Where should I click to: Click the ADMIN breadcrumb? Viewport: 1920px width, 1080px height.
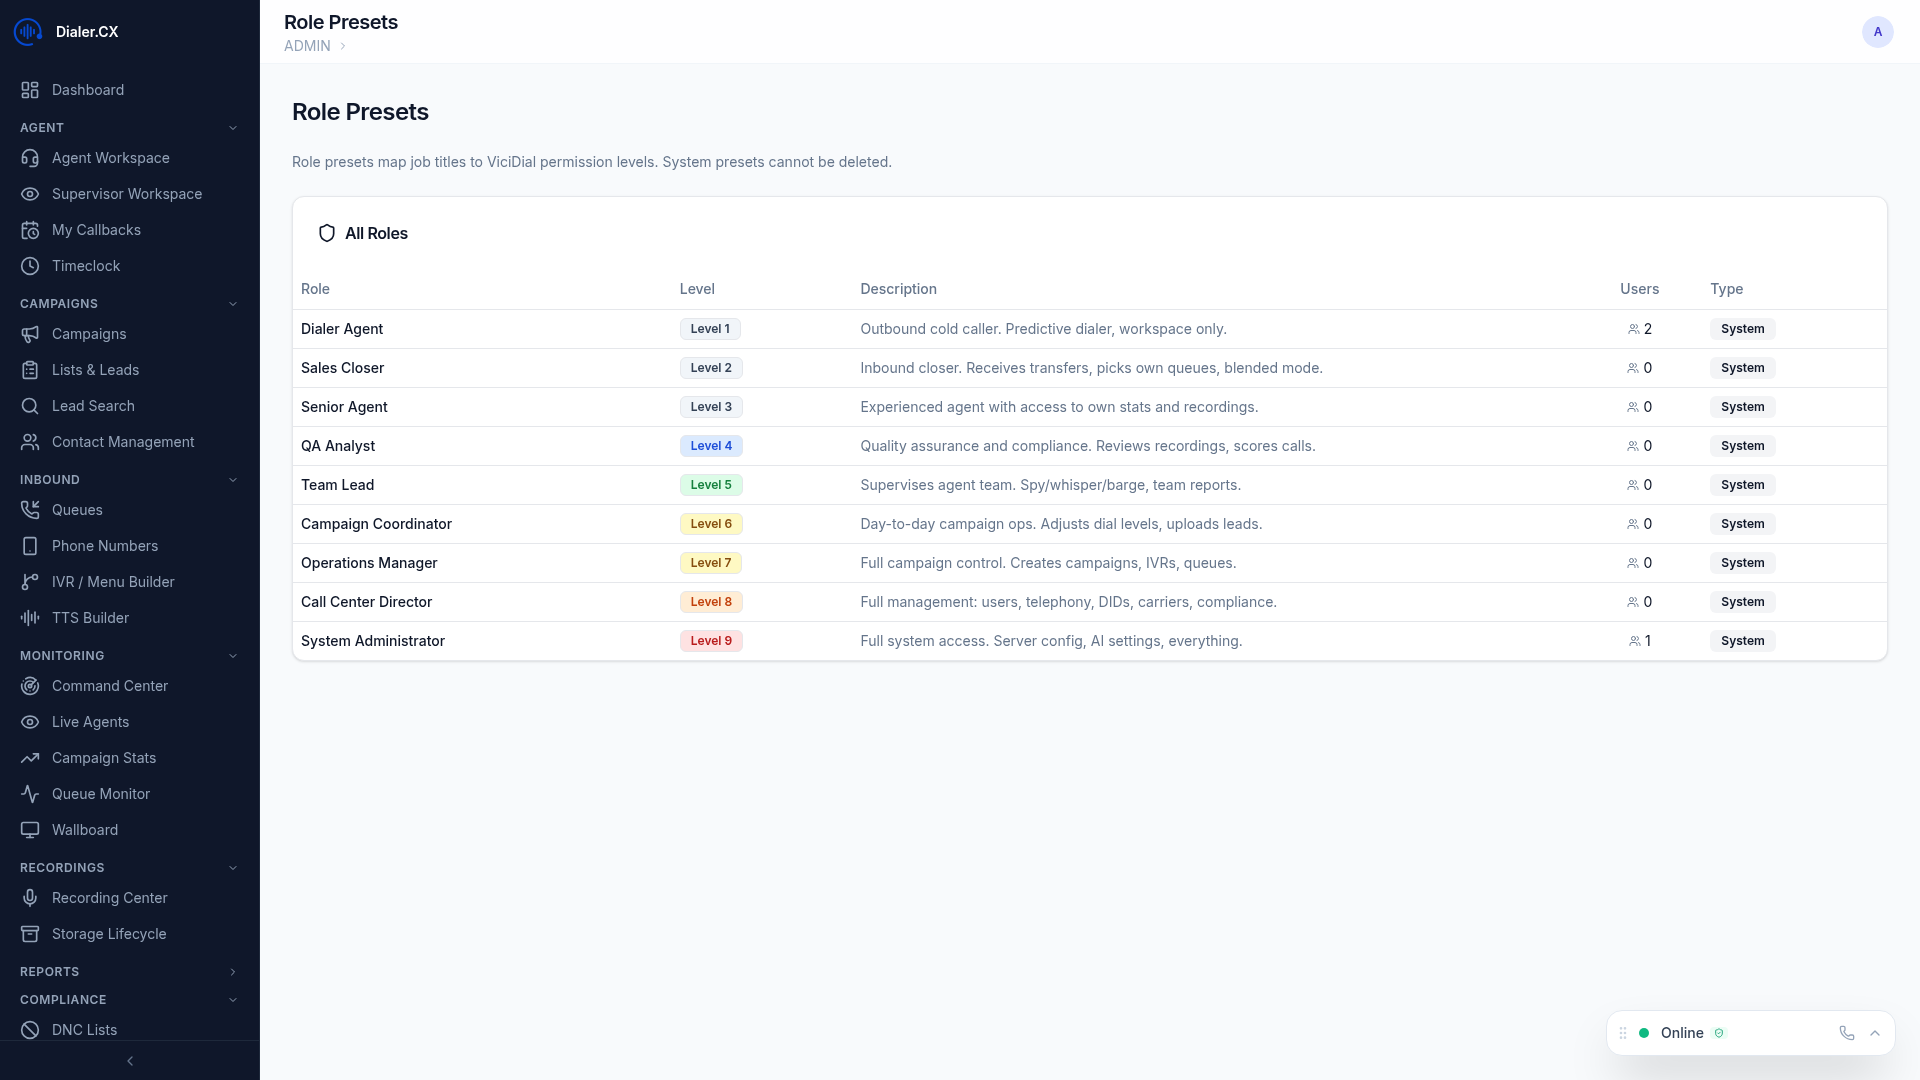point(306,46)
